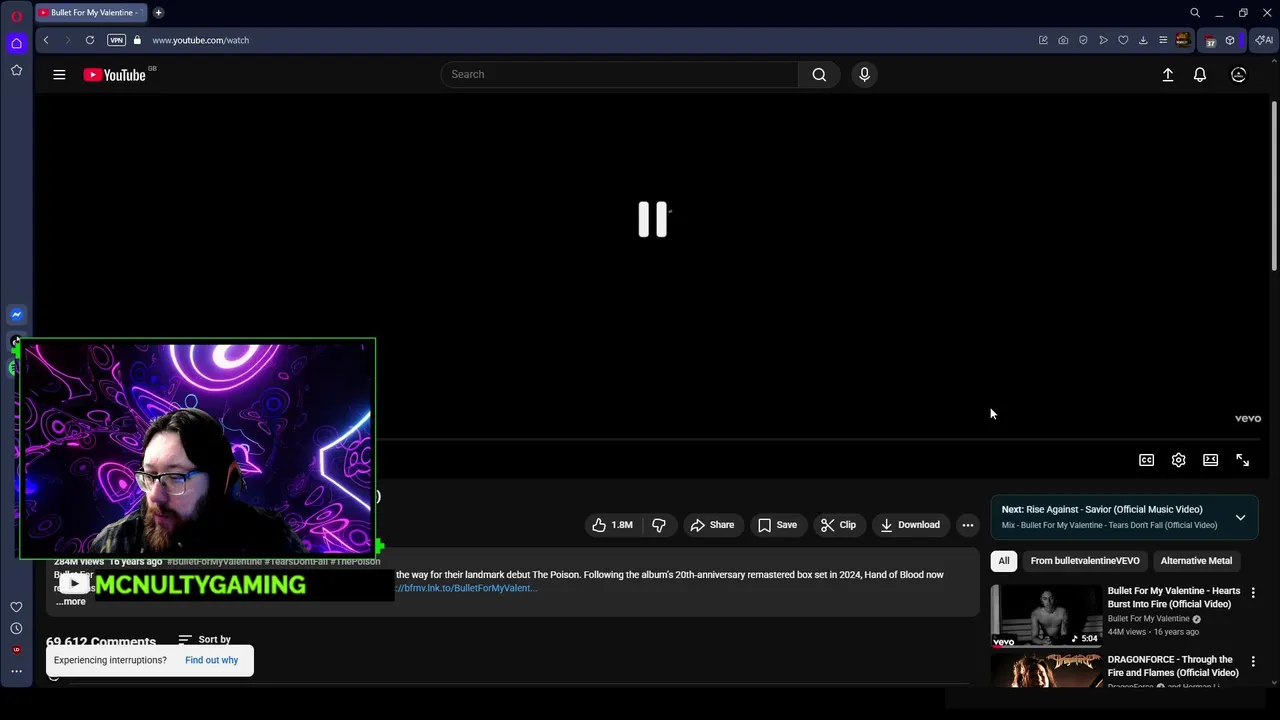Open DragonForce Through the Fire and Flames
This screenshot has height=720, width=1280.
pos(1173,666)
